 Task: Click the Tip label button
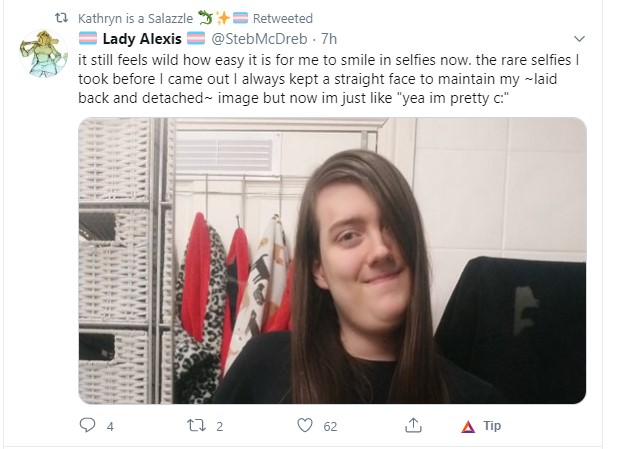coord(492,426)
